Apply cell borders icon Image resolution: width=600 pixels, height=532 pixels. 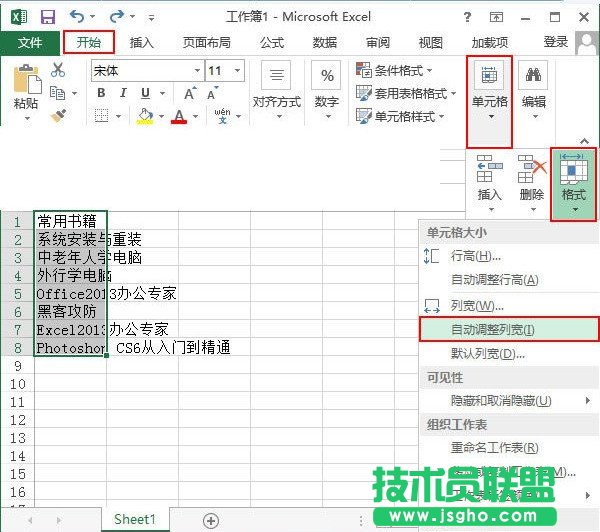101,115
